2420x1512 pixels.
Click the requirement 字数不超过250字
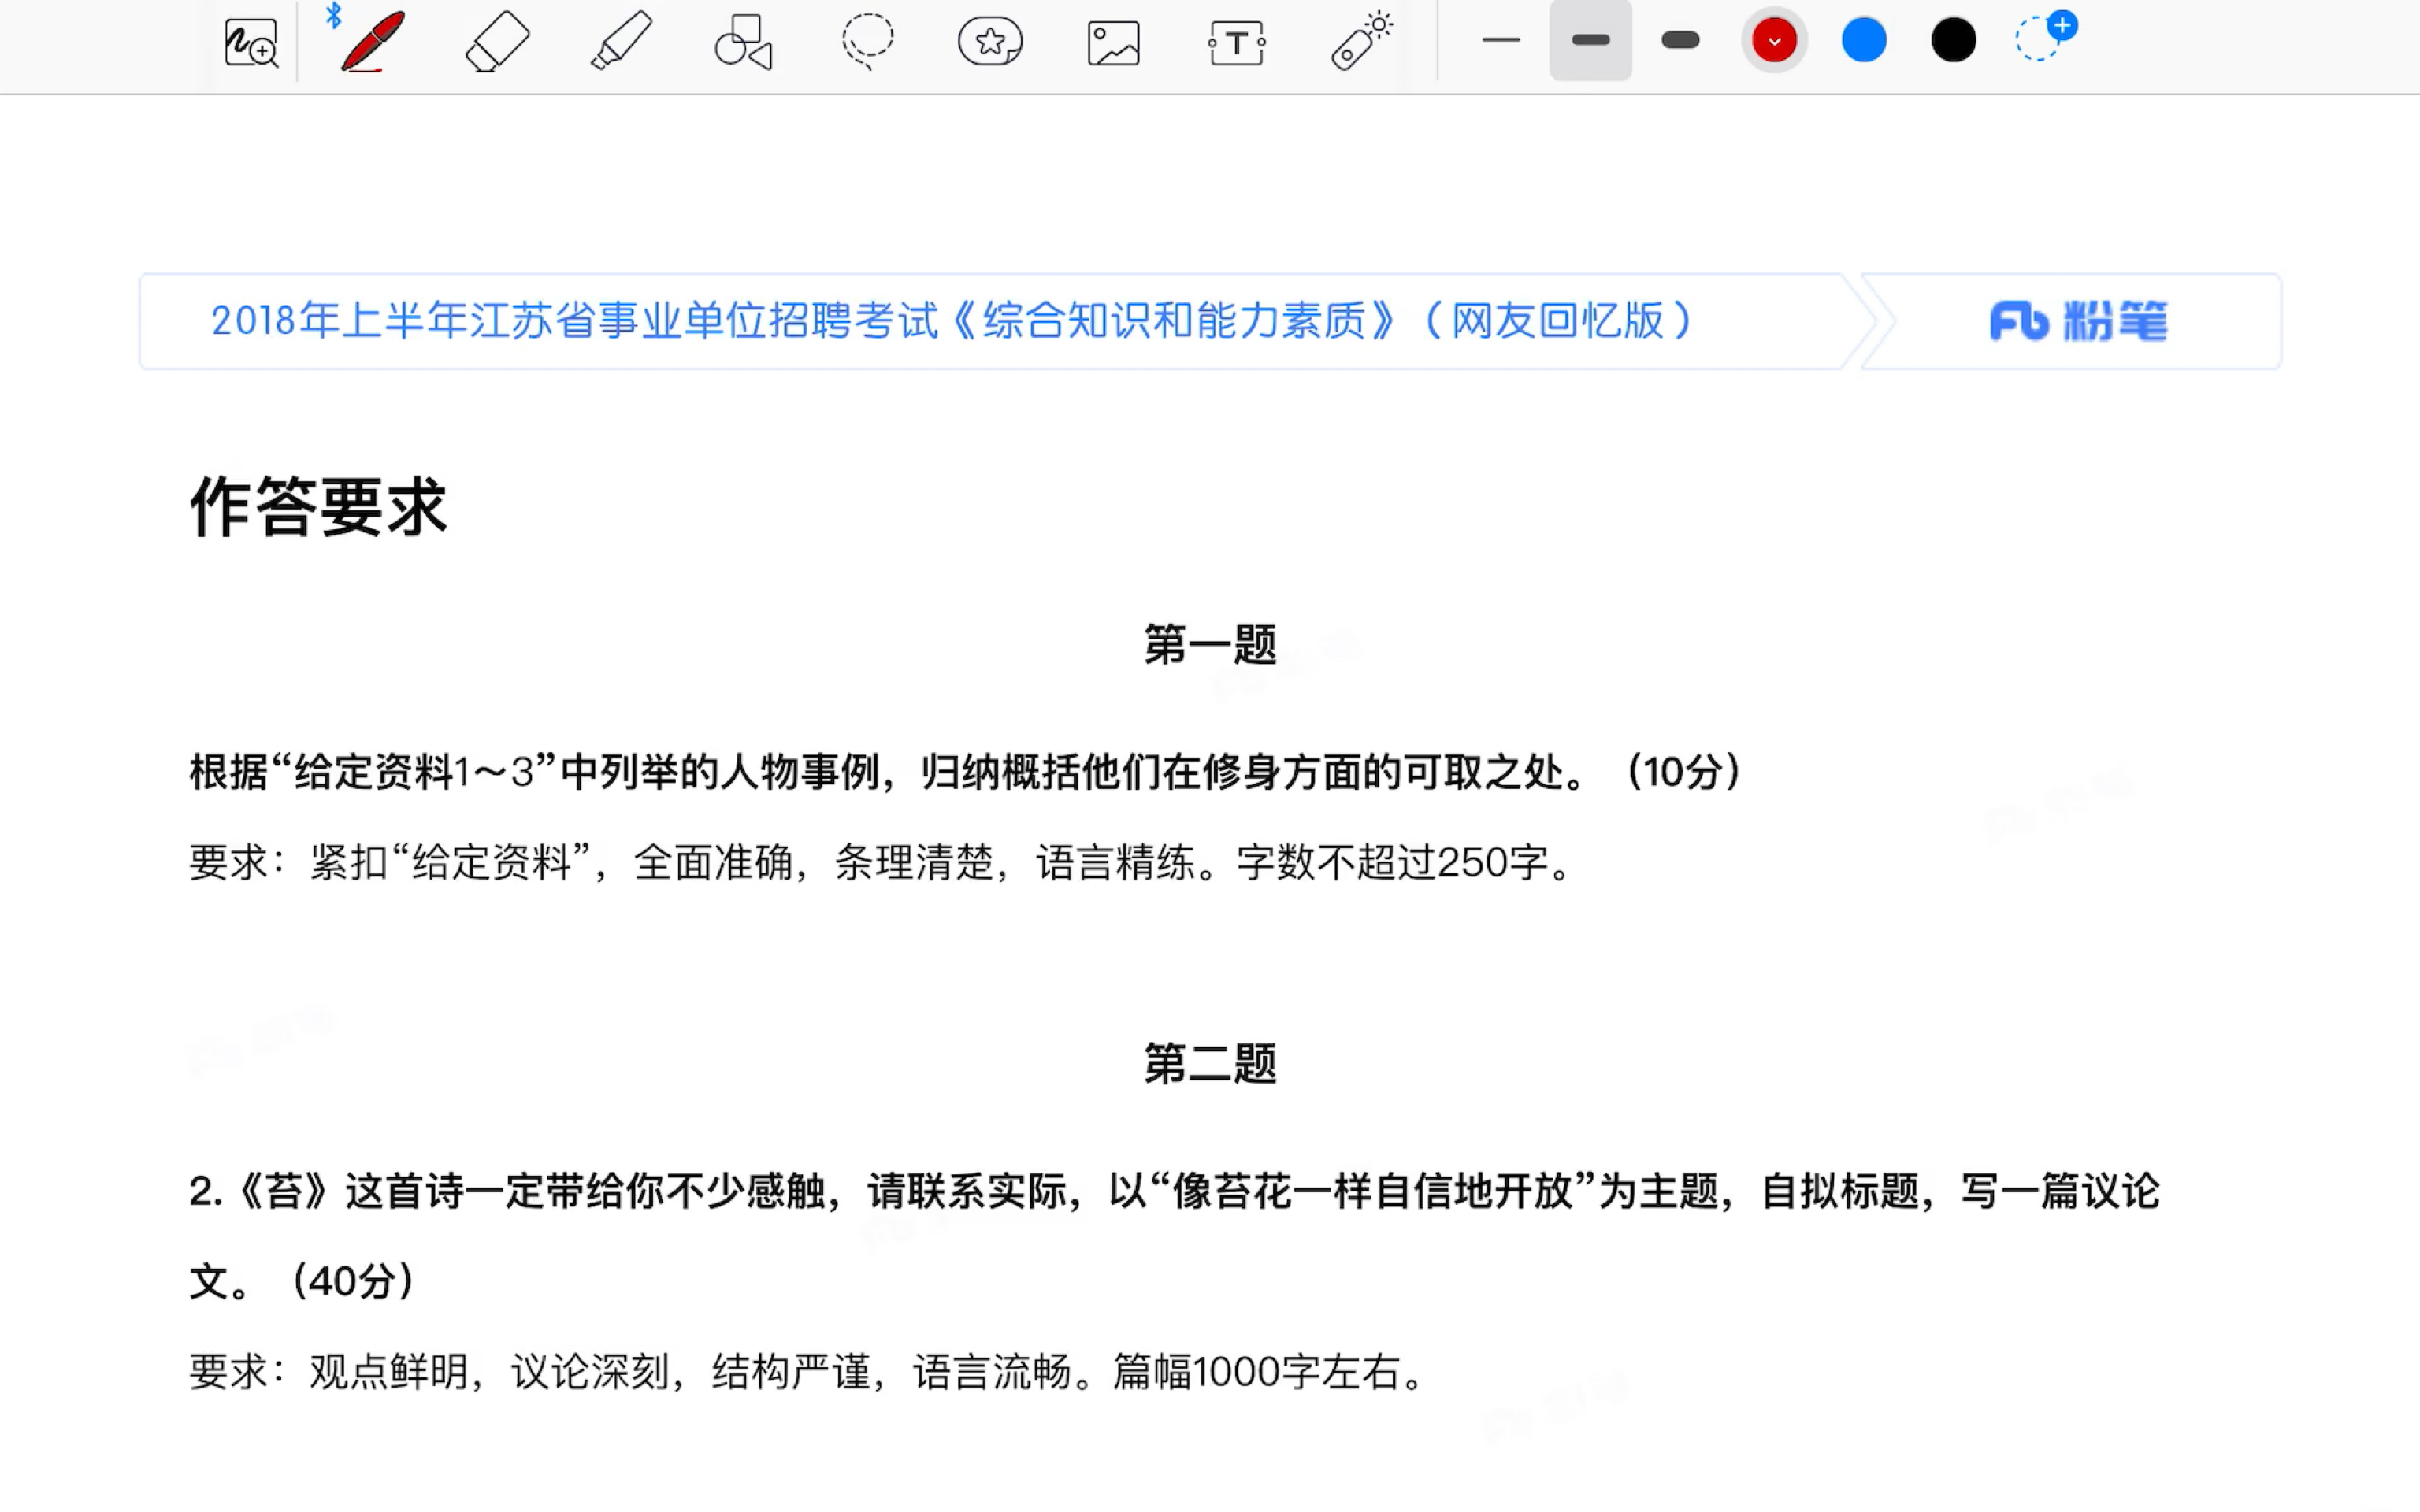point(1405,862)
